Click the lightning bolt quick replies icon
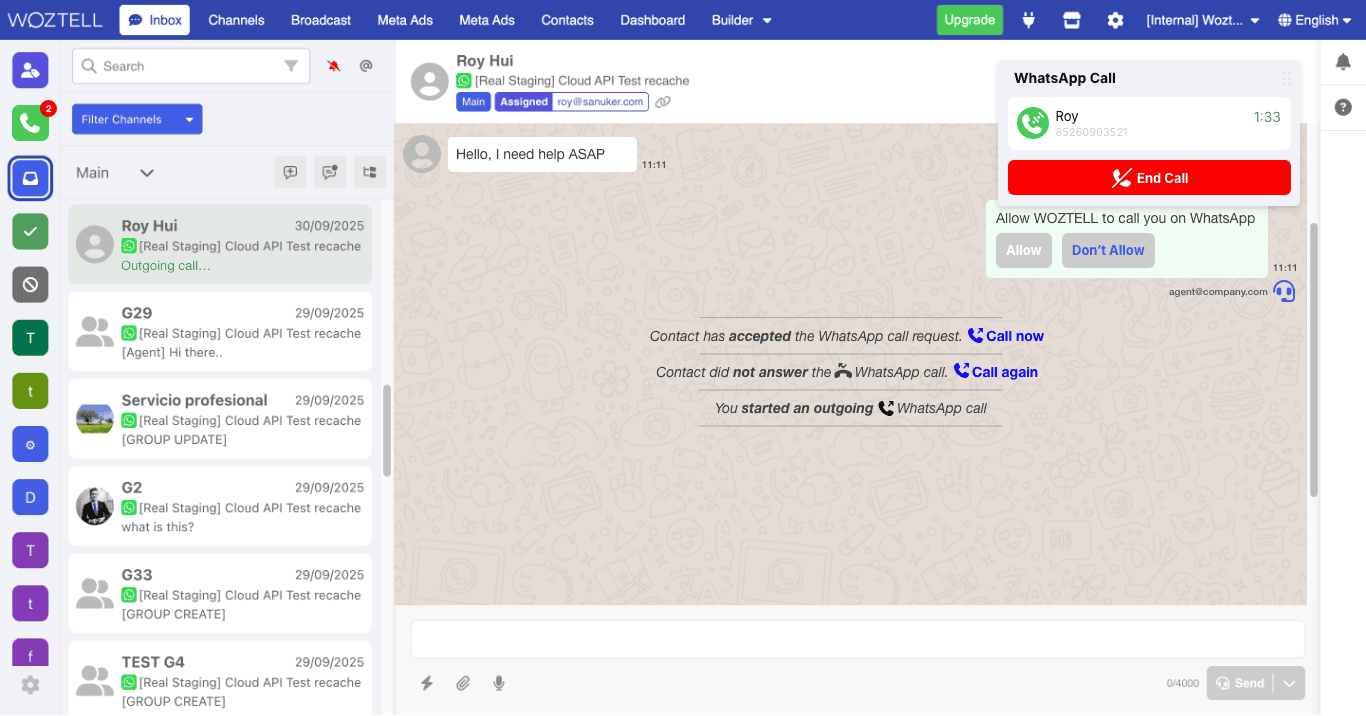1366x716 pixels. pyautogui.click(x=427, y=683)
